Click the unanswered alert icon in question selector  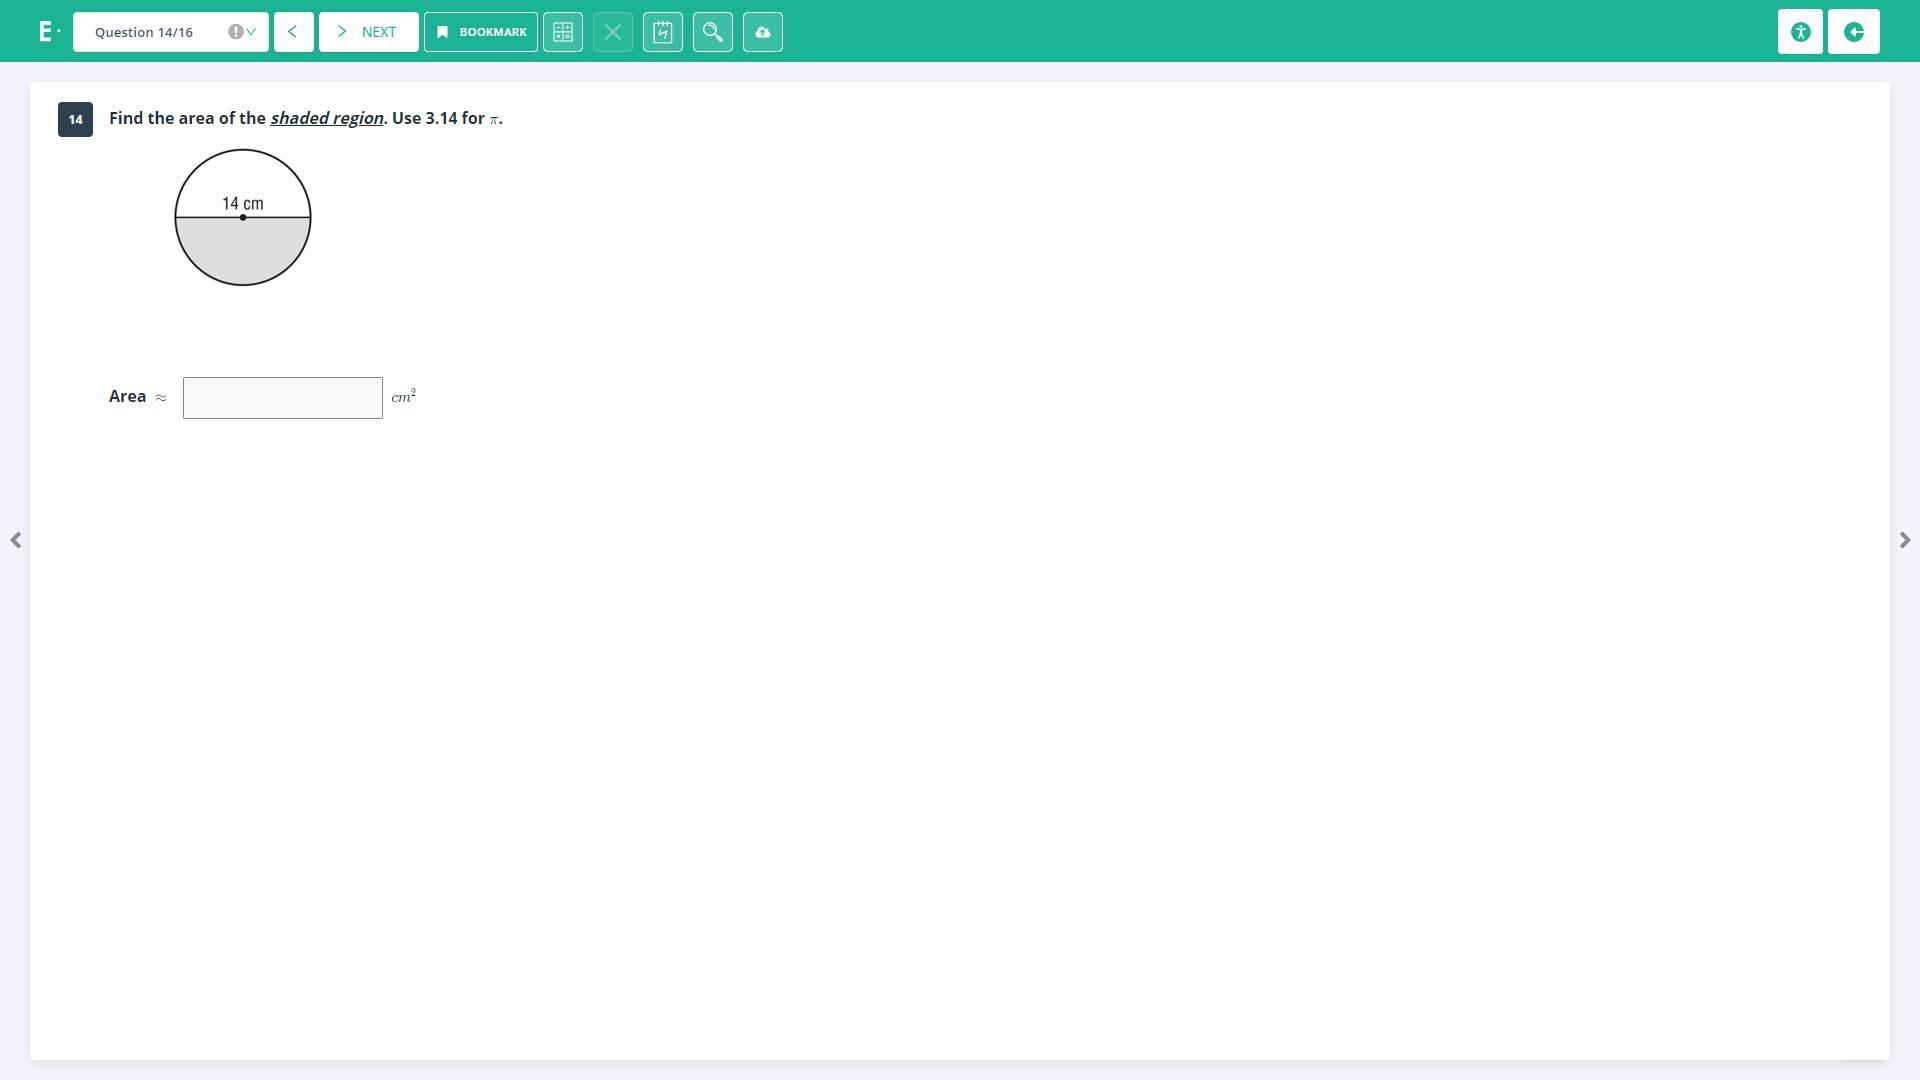click(x=235, y=32)
